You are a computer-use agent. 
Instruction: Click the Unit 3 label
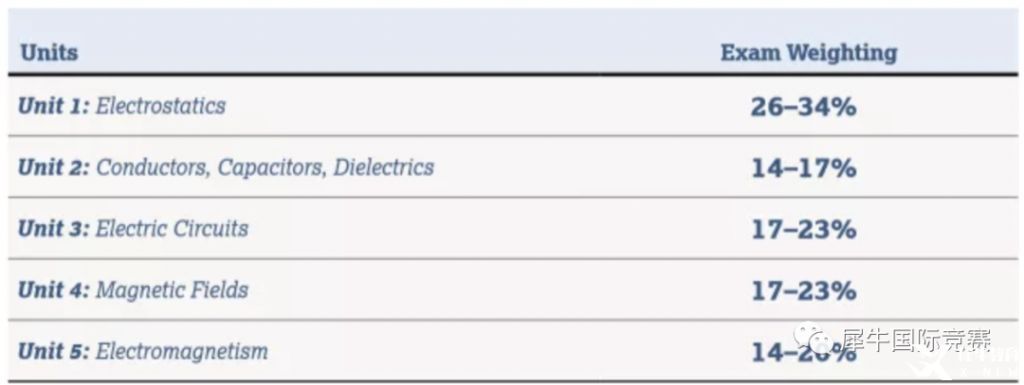54,228
